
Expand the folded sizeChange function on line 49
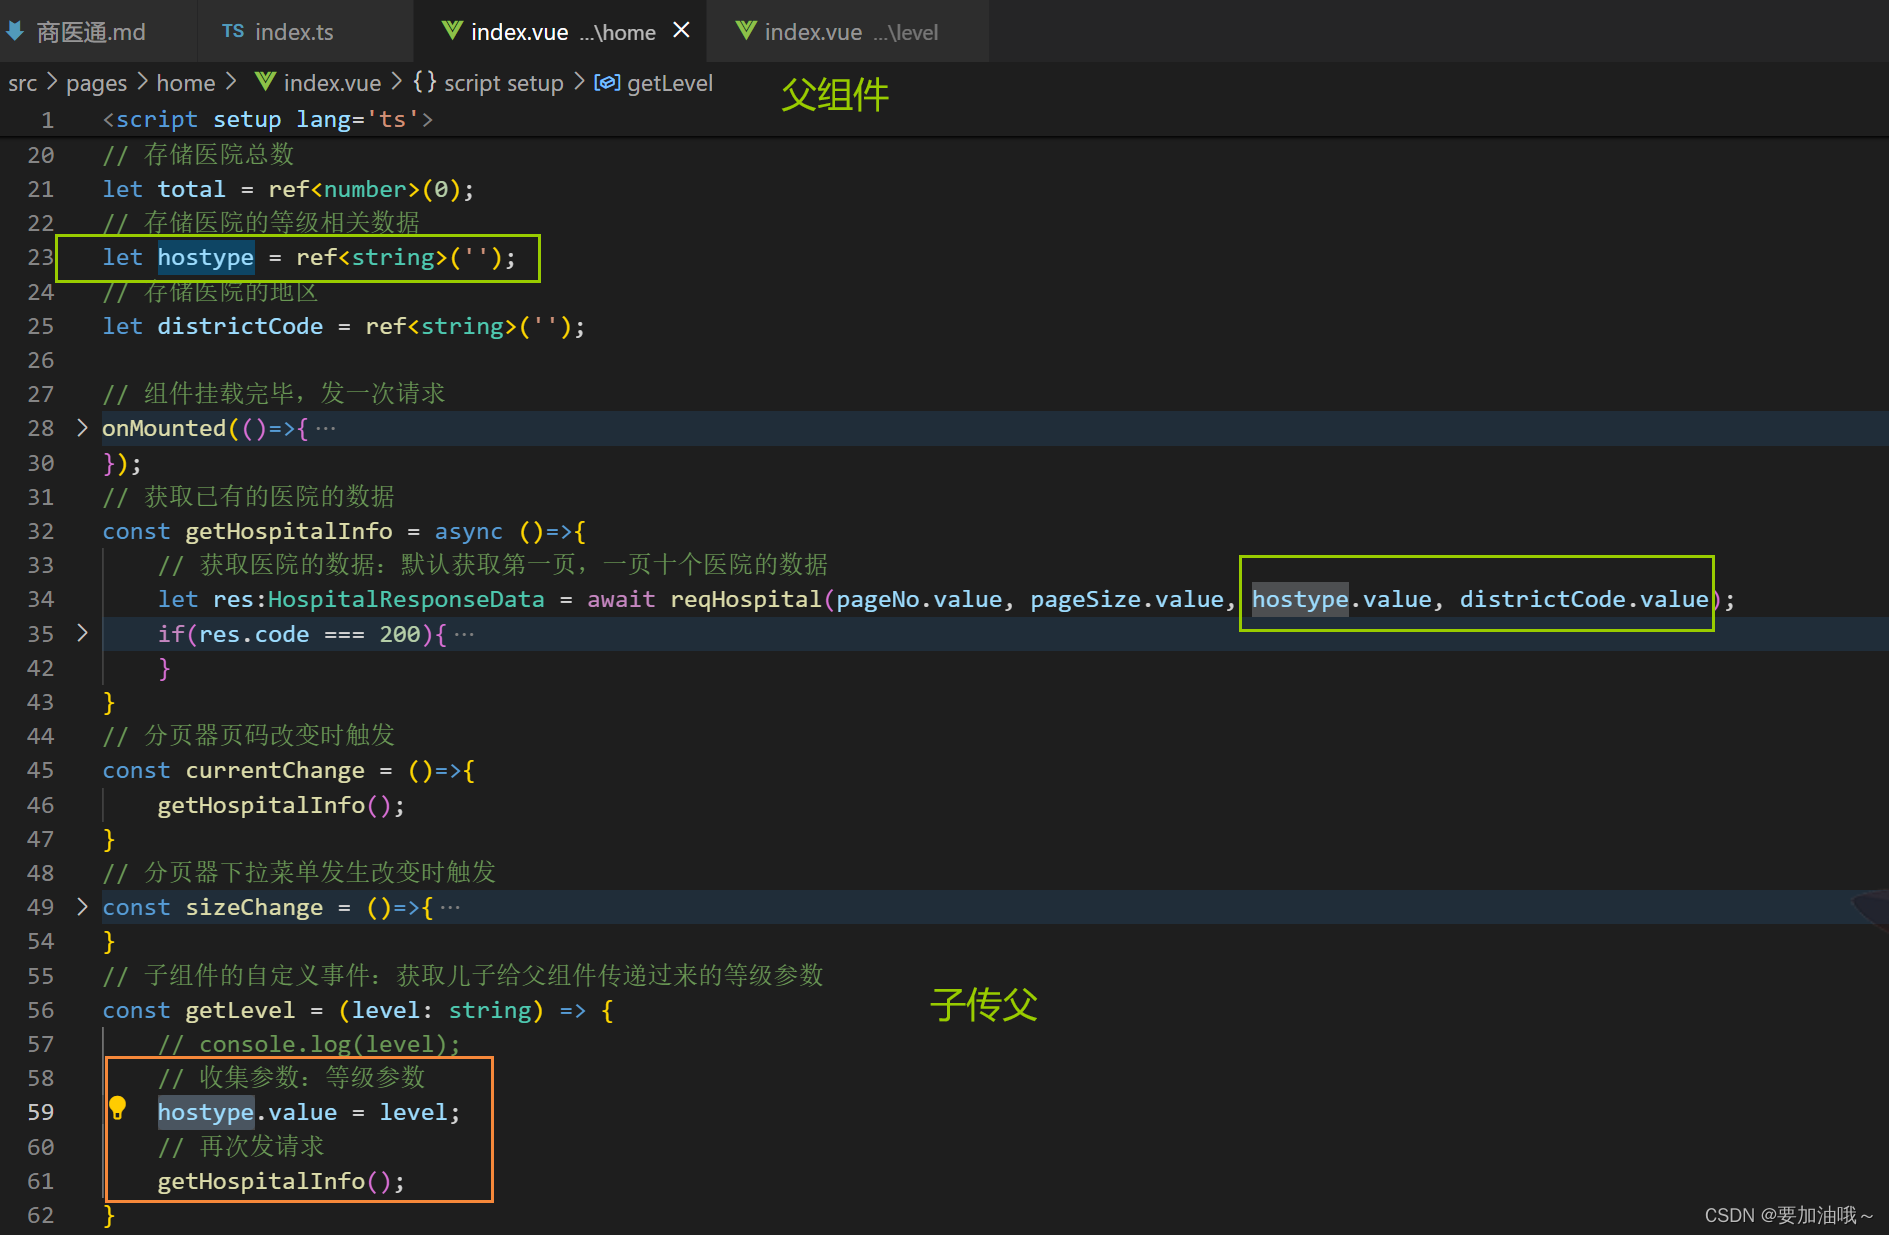coord(82,907)
